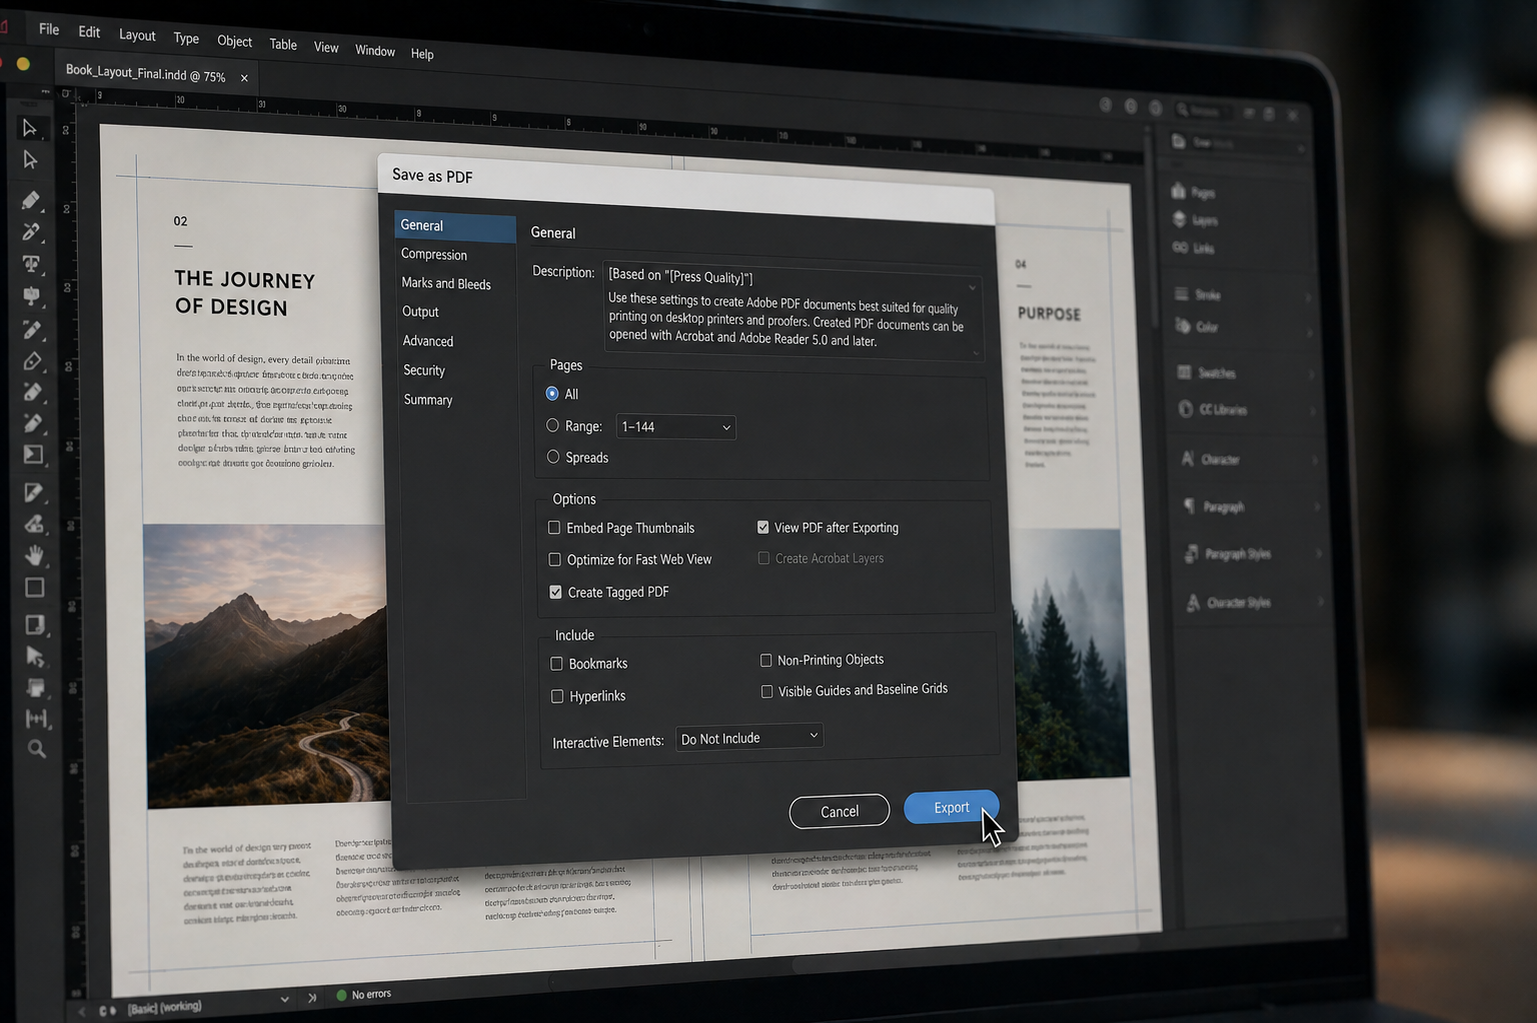Image resolution: width=1537 pixels, height=1023 pixels.
Task: Open the Character panel
Action: pyautogui.click(x=1211, y=460)
